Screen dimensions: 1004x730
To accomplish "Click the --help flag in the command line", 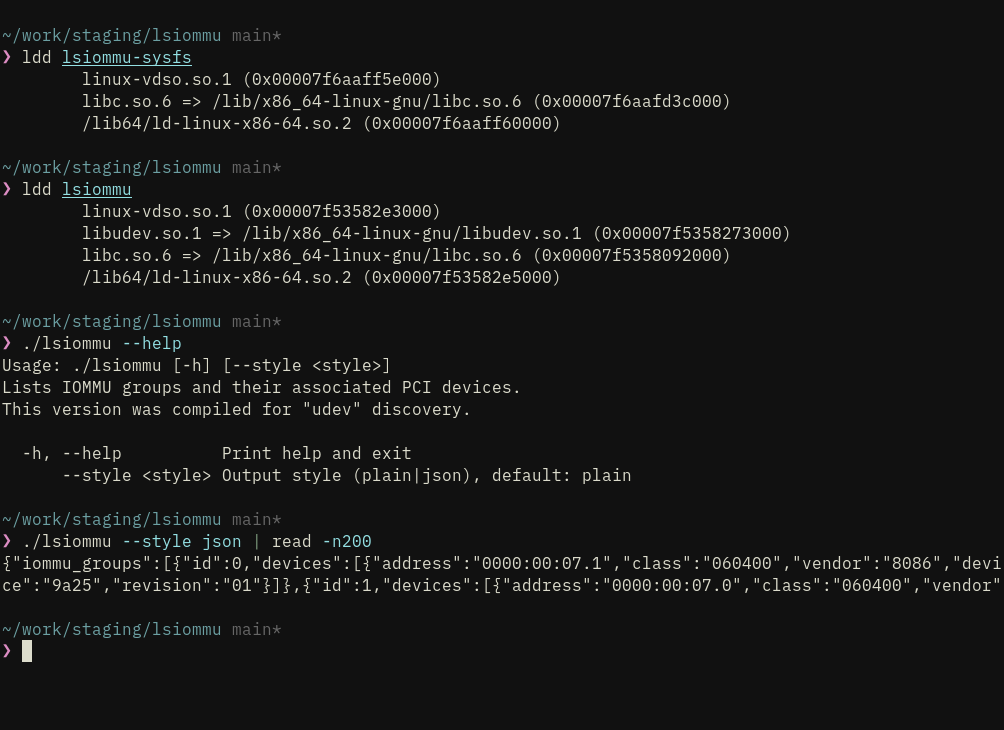I will pyautogui.click(x=152, y=343).
